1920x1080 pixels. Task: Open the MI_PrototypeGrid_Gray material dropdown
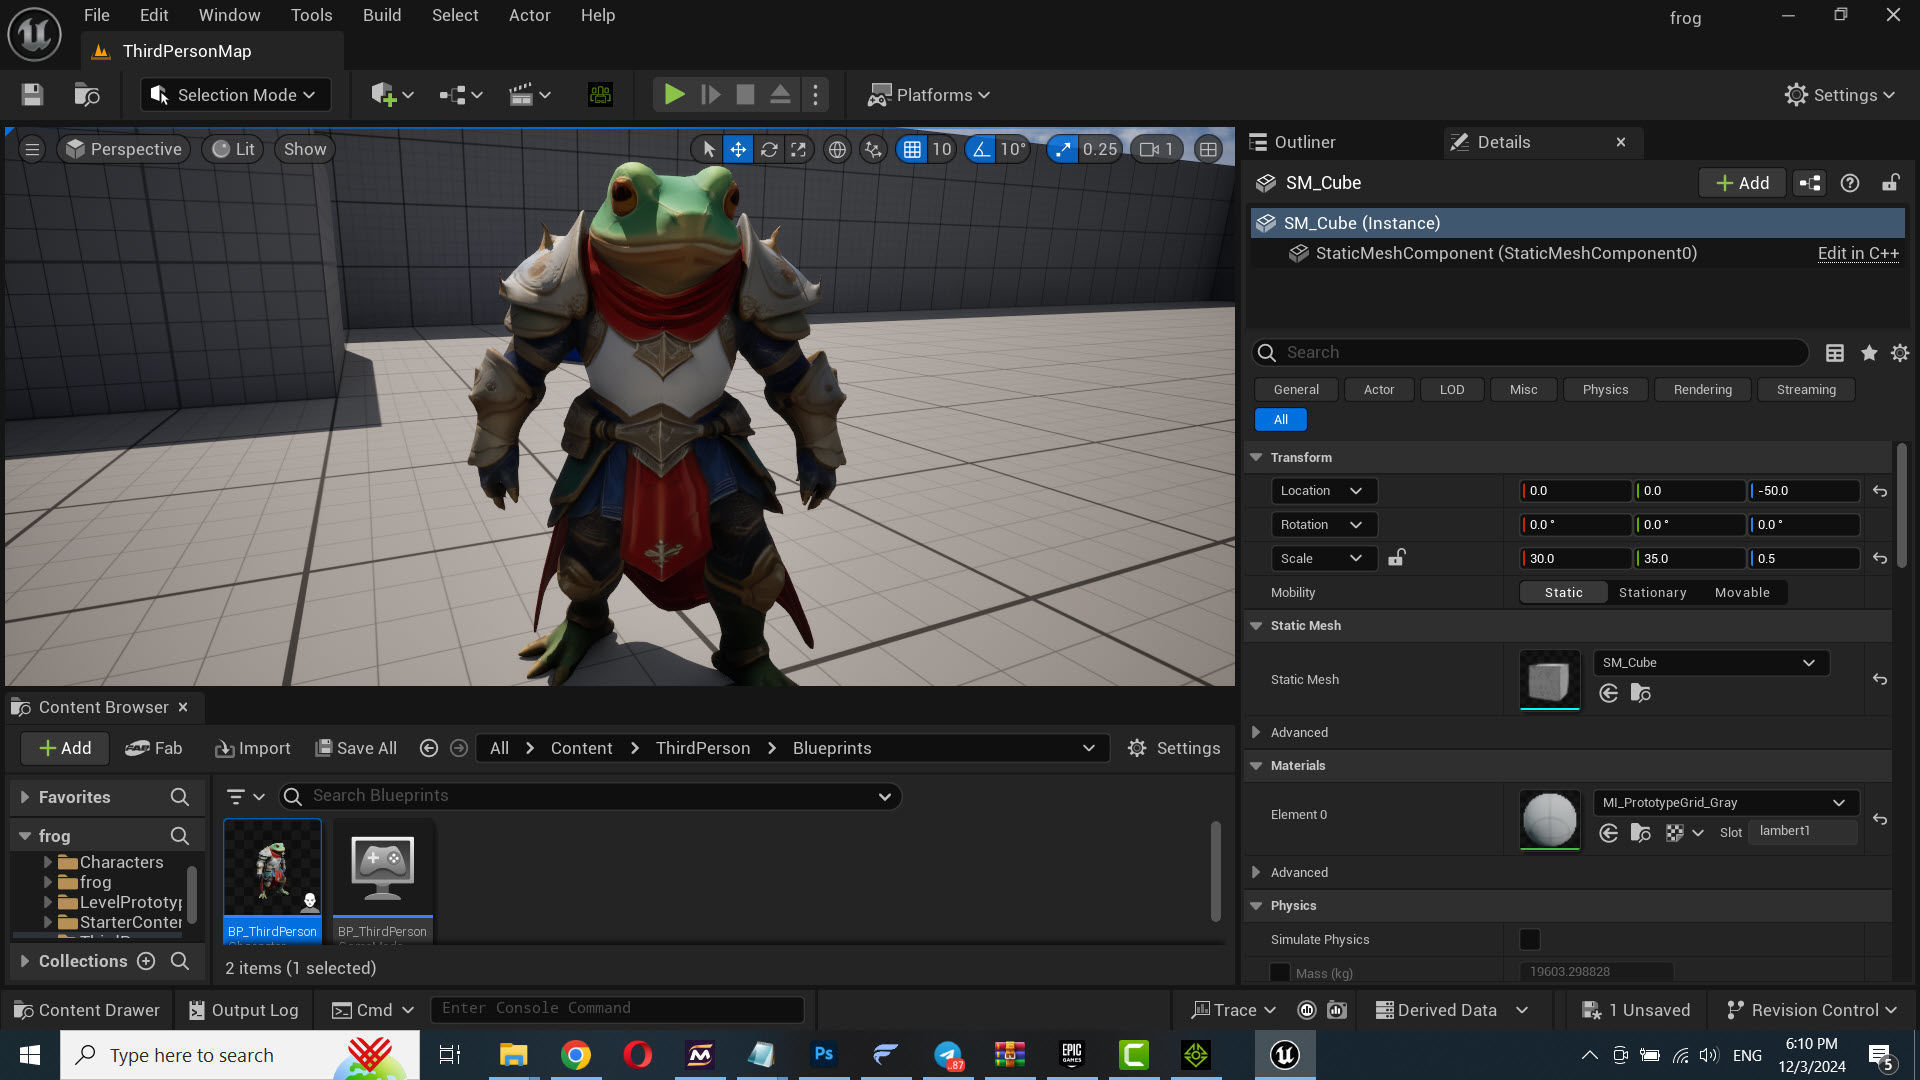click(x=1725, y=803)
